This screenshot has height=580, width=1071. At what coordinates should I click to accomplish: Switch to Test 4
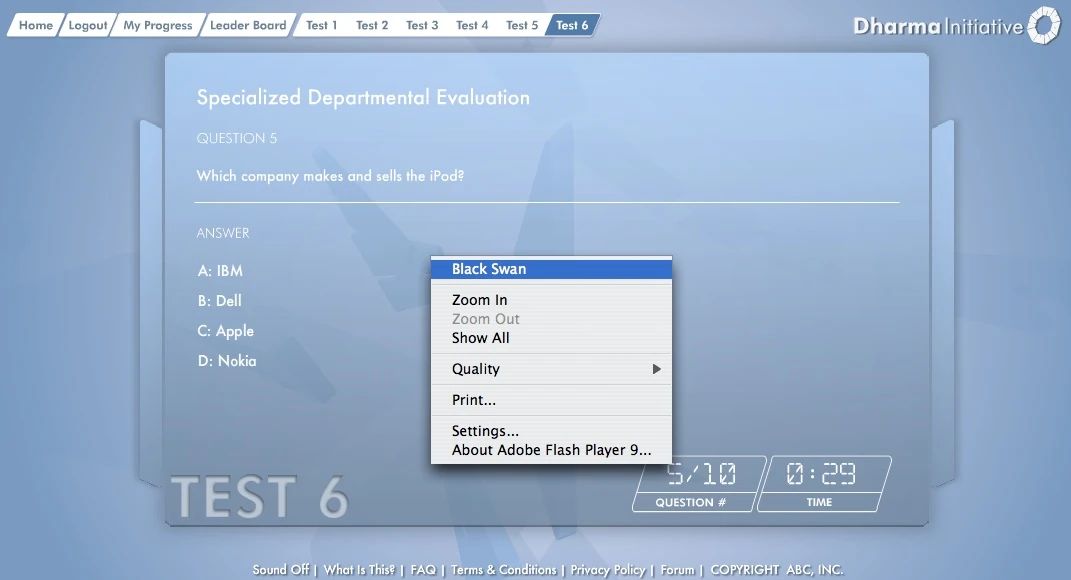472,25
